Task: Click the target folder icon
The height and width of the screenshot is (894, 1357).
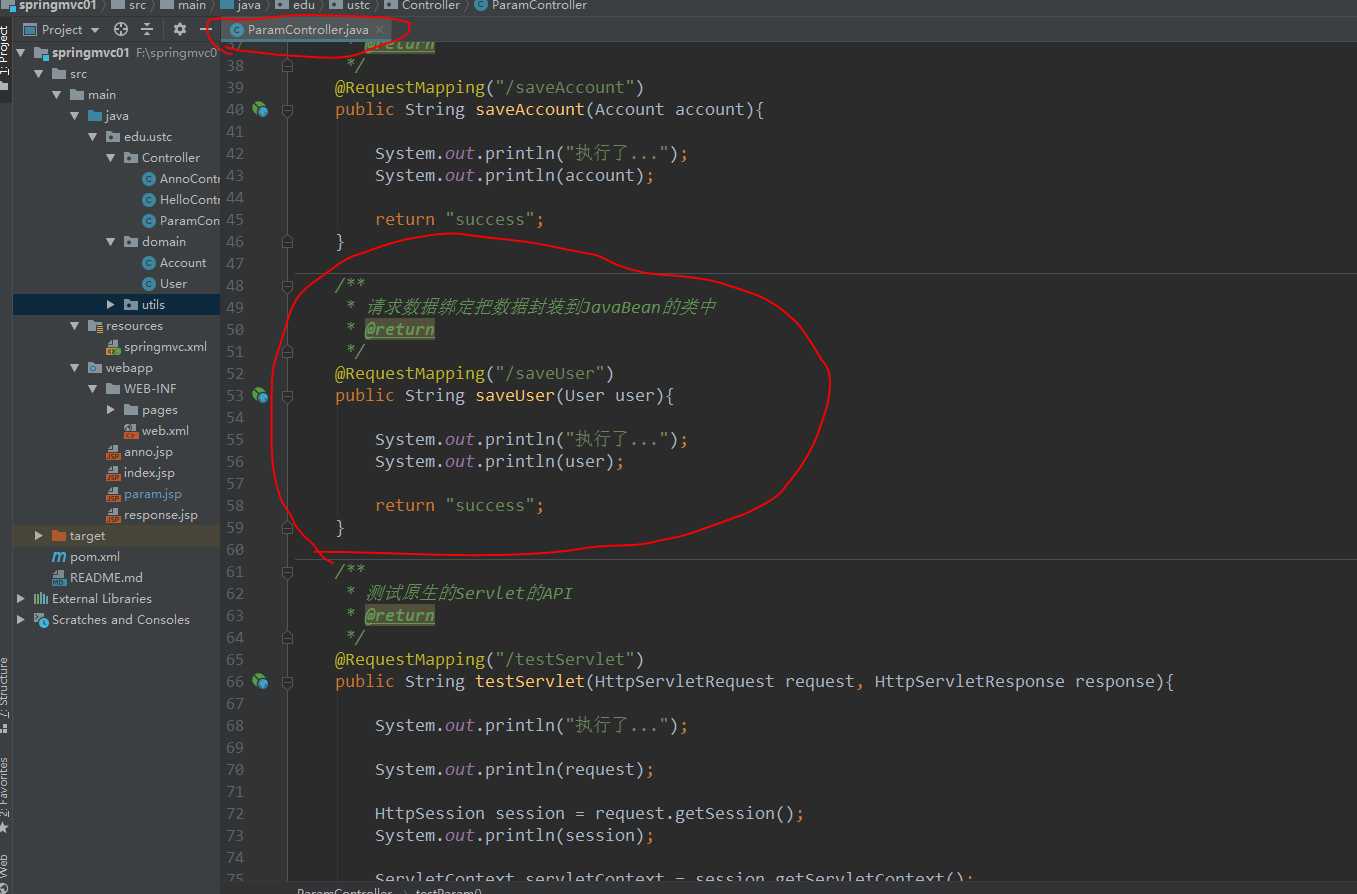Action: pos(59,536)
